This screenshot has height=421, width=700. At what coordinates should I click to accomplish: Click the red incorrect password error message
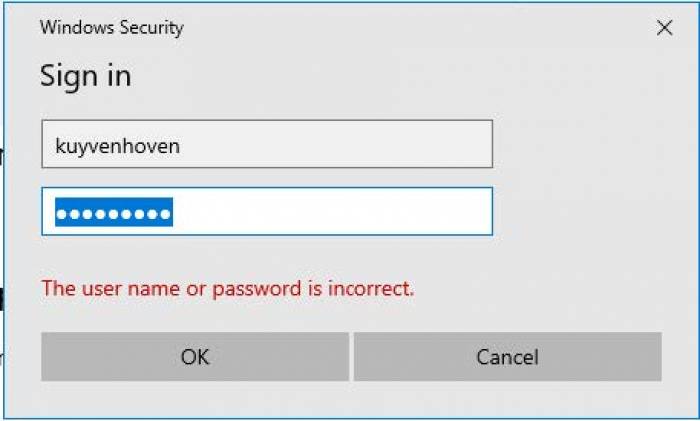coord(228,288)
